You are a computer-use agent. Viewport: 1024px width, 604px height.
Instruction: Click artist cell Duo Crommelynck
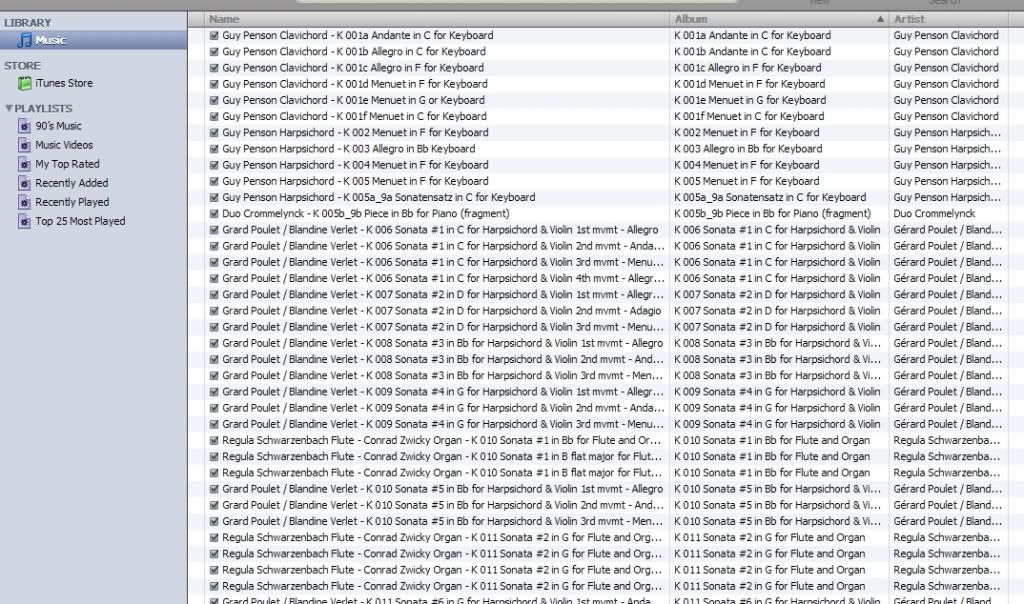934,214
